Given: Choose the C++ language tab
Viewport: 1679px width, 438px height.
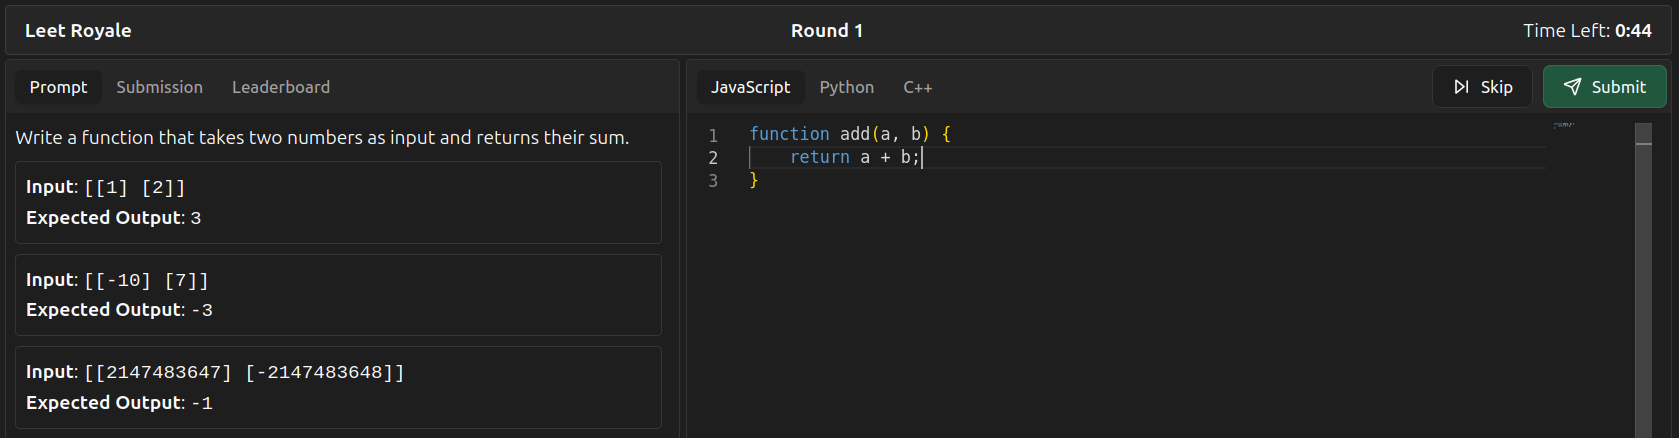Looking at the screenshot, I should [x=917, y=87].
